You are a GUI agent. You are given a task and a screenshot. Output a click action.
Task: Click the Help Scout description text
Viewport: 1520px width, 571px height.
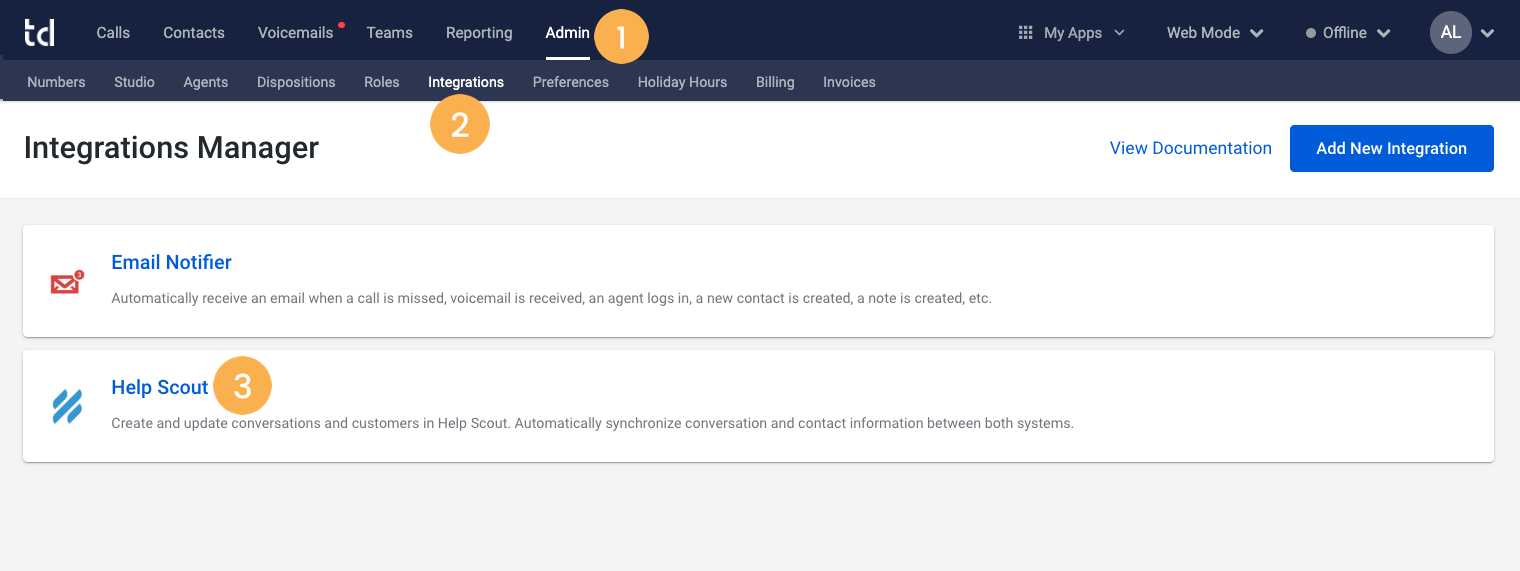pos(592,423)
